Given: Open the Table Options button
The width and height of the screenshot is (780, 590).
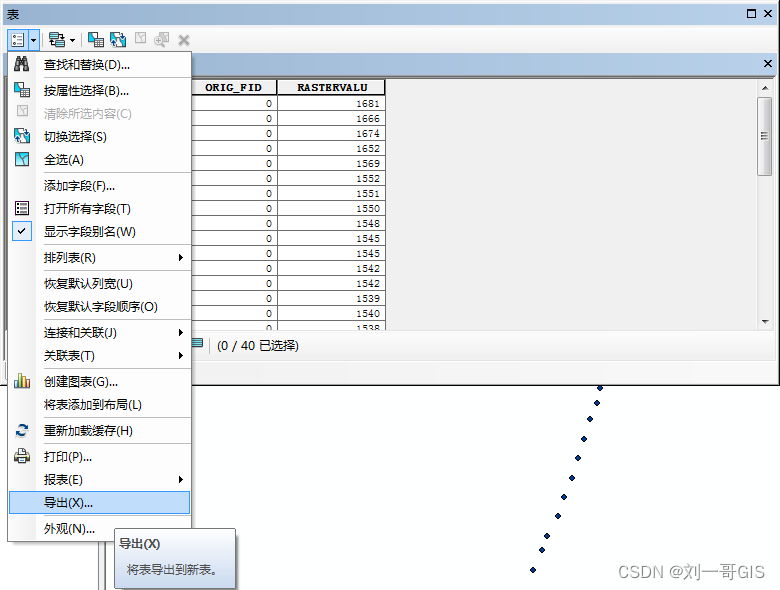Looking at the screenshot, I should (x=18, y=40).
